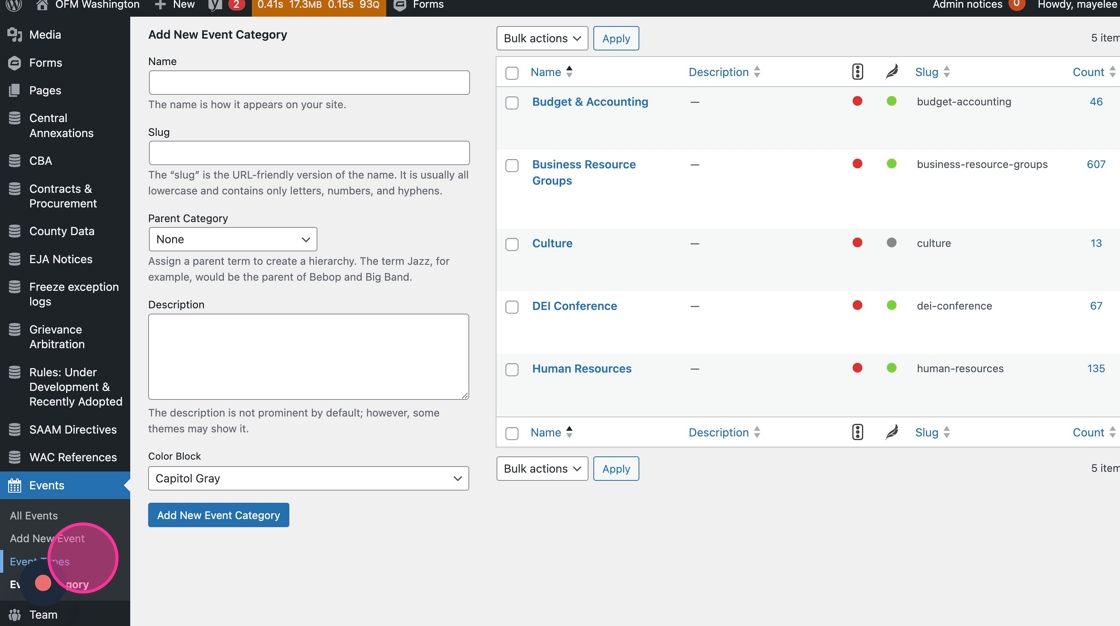Open the Bulk actions dropdown above the table
This screenshot has height=626, width=1120.
(542, 39)
